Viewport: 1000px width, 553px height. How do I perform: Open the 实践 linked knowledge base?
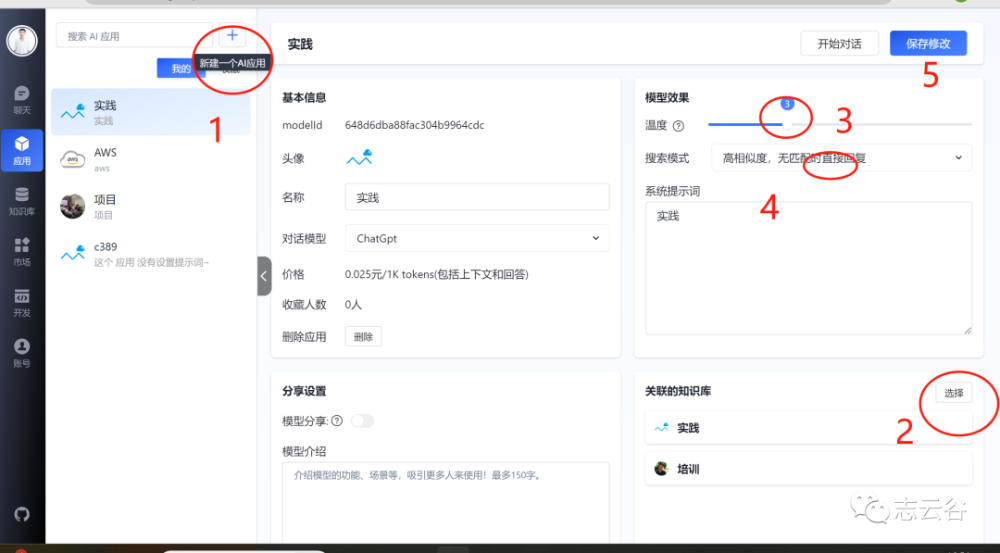[x=809, y=428]
